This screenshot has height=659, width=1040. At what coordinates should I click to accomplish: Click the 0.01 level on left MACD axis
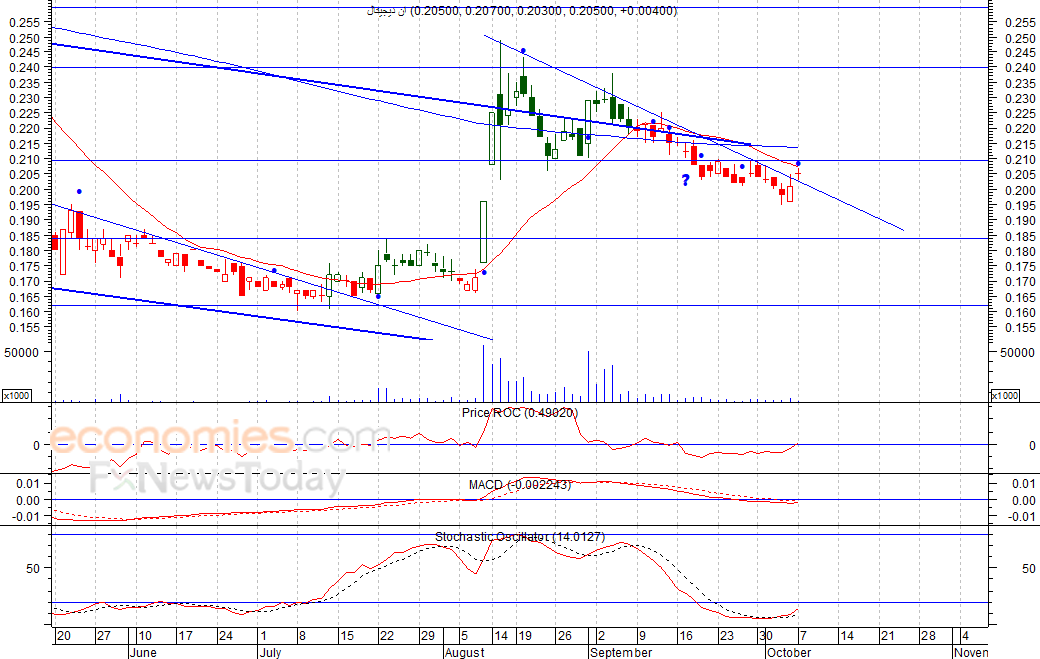tap(29, 483)
